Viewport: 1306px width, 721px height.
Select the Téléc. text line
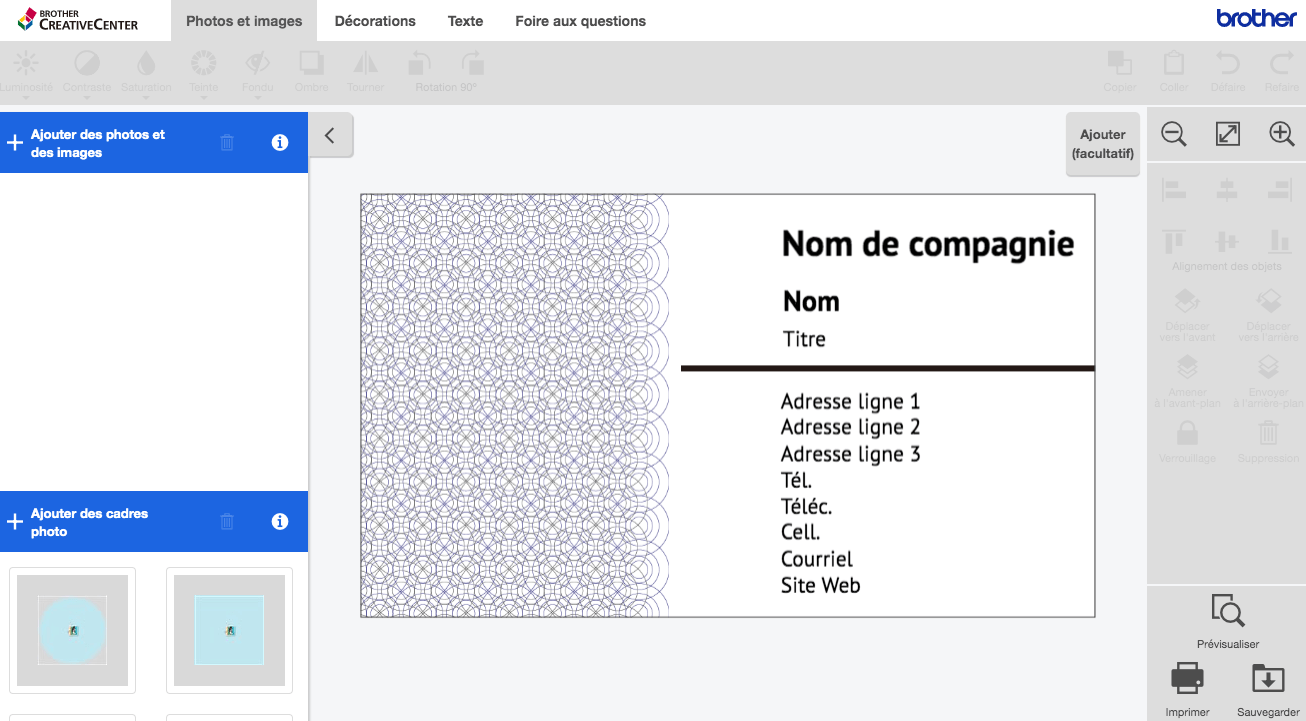coord(806,506)
